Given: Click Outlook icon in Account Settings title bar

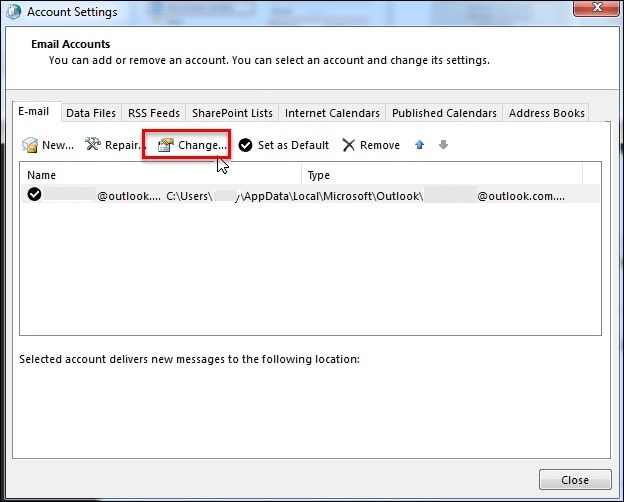Looking at the screenshot, I should pyautogui.click(x=13, y=12).
